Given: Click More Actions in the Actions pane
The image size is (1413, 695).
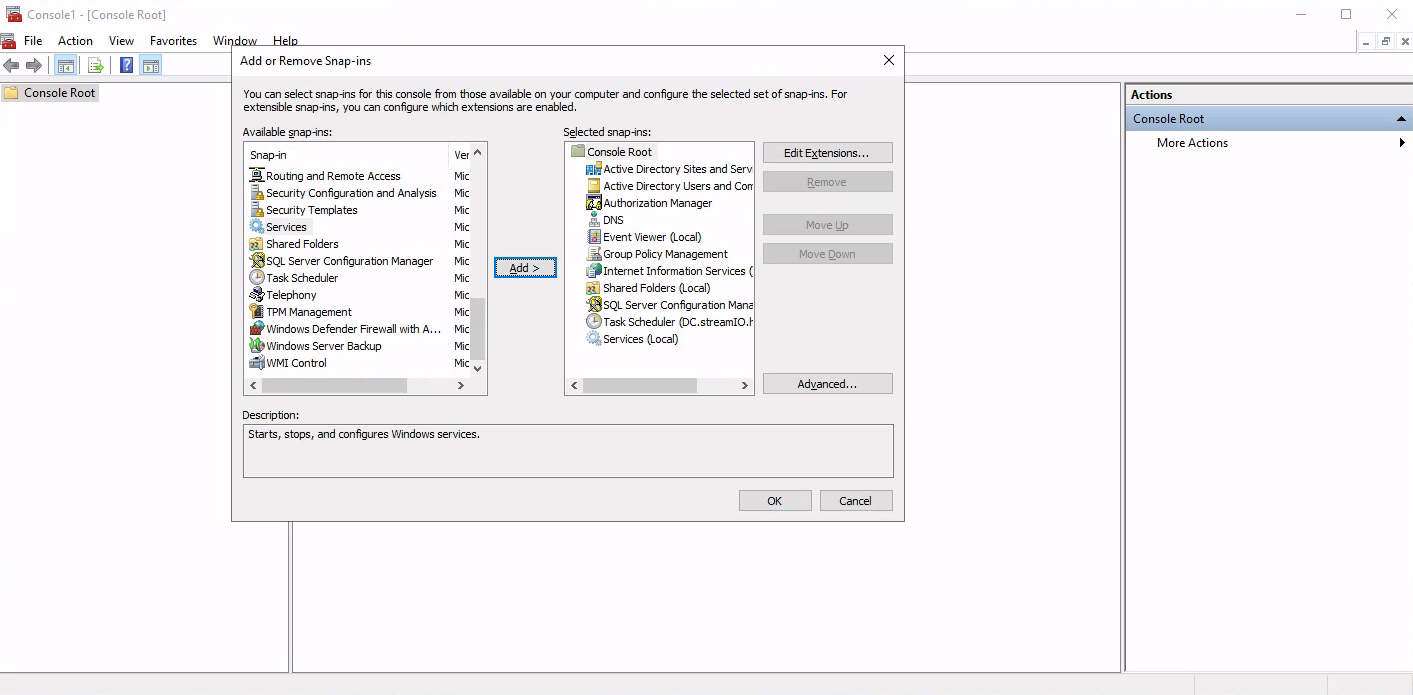Looking at the screenshot, I should click(x=1192, y=143).
